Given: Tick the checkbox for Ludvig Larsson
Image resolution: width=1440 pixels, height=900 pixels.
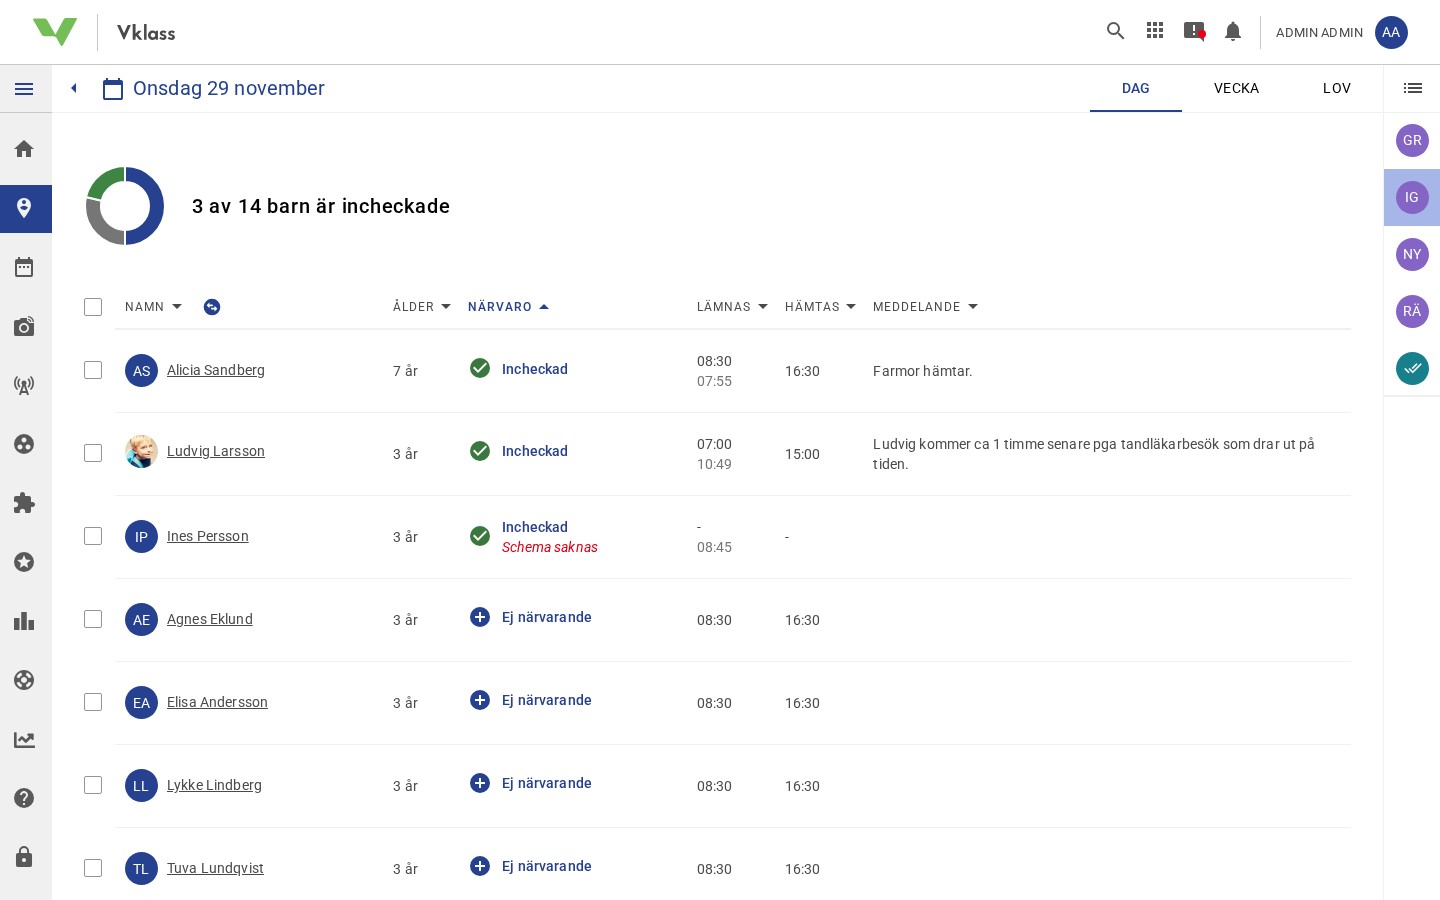Looking at the screenshot, I should click(93, 453).
